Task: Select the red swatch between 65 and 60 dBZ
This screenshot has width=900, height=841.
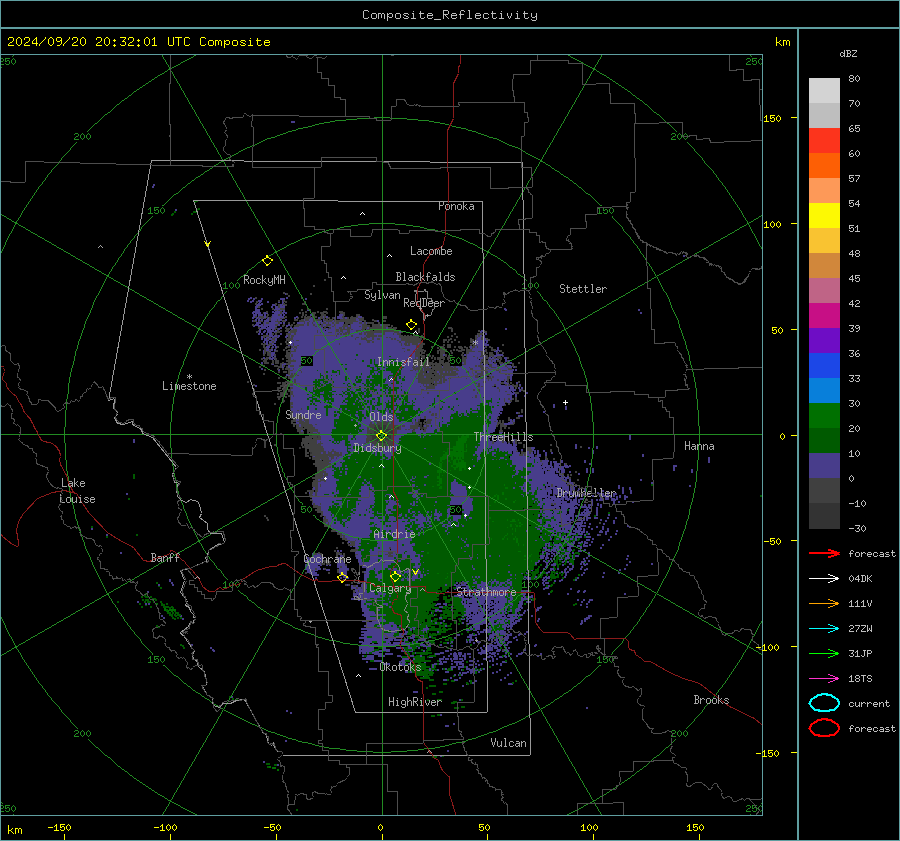Action: [824, 140]
